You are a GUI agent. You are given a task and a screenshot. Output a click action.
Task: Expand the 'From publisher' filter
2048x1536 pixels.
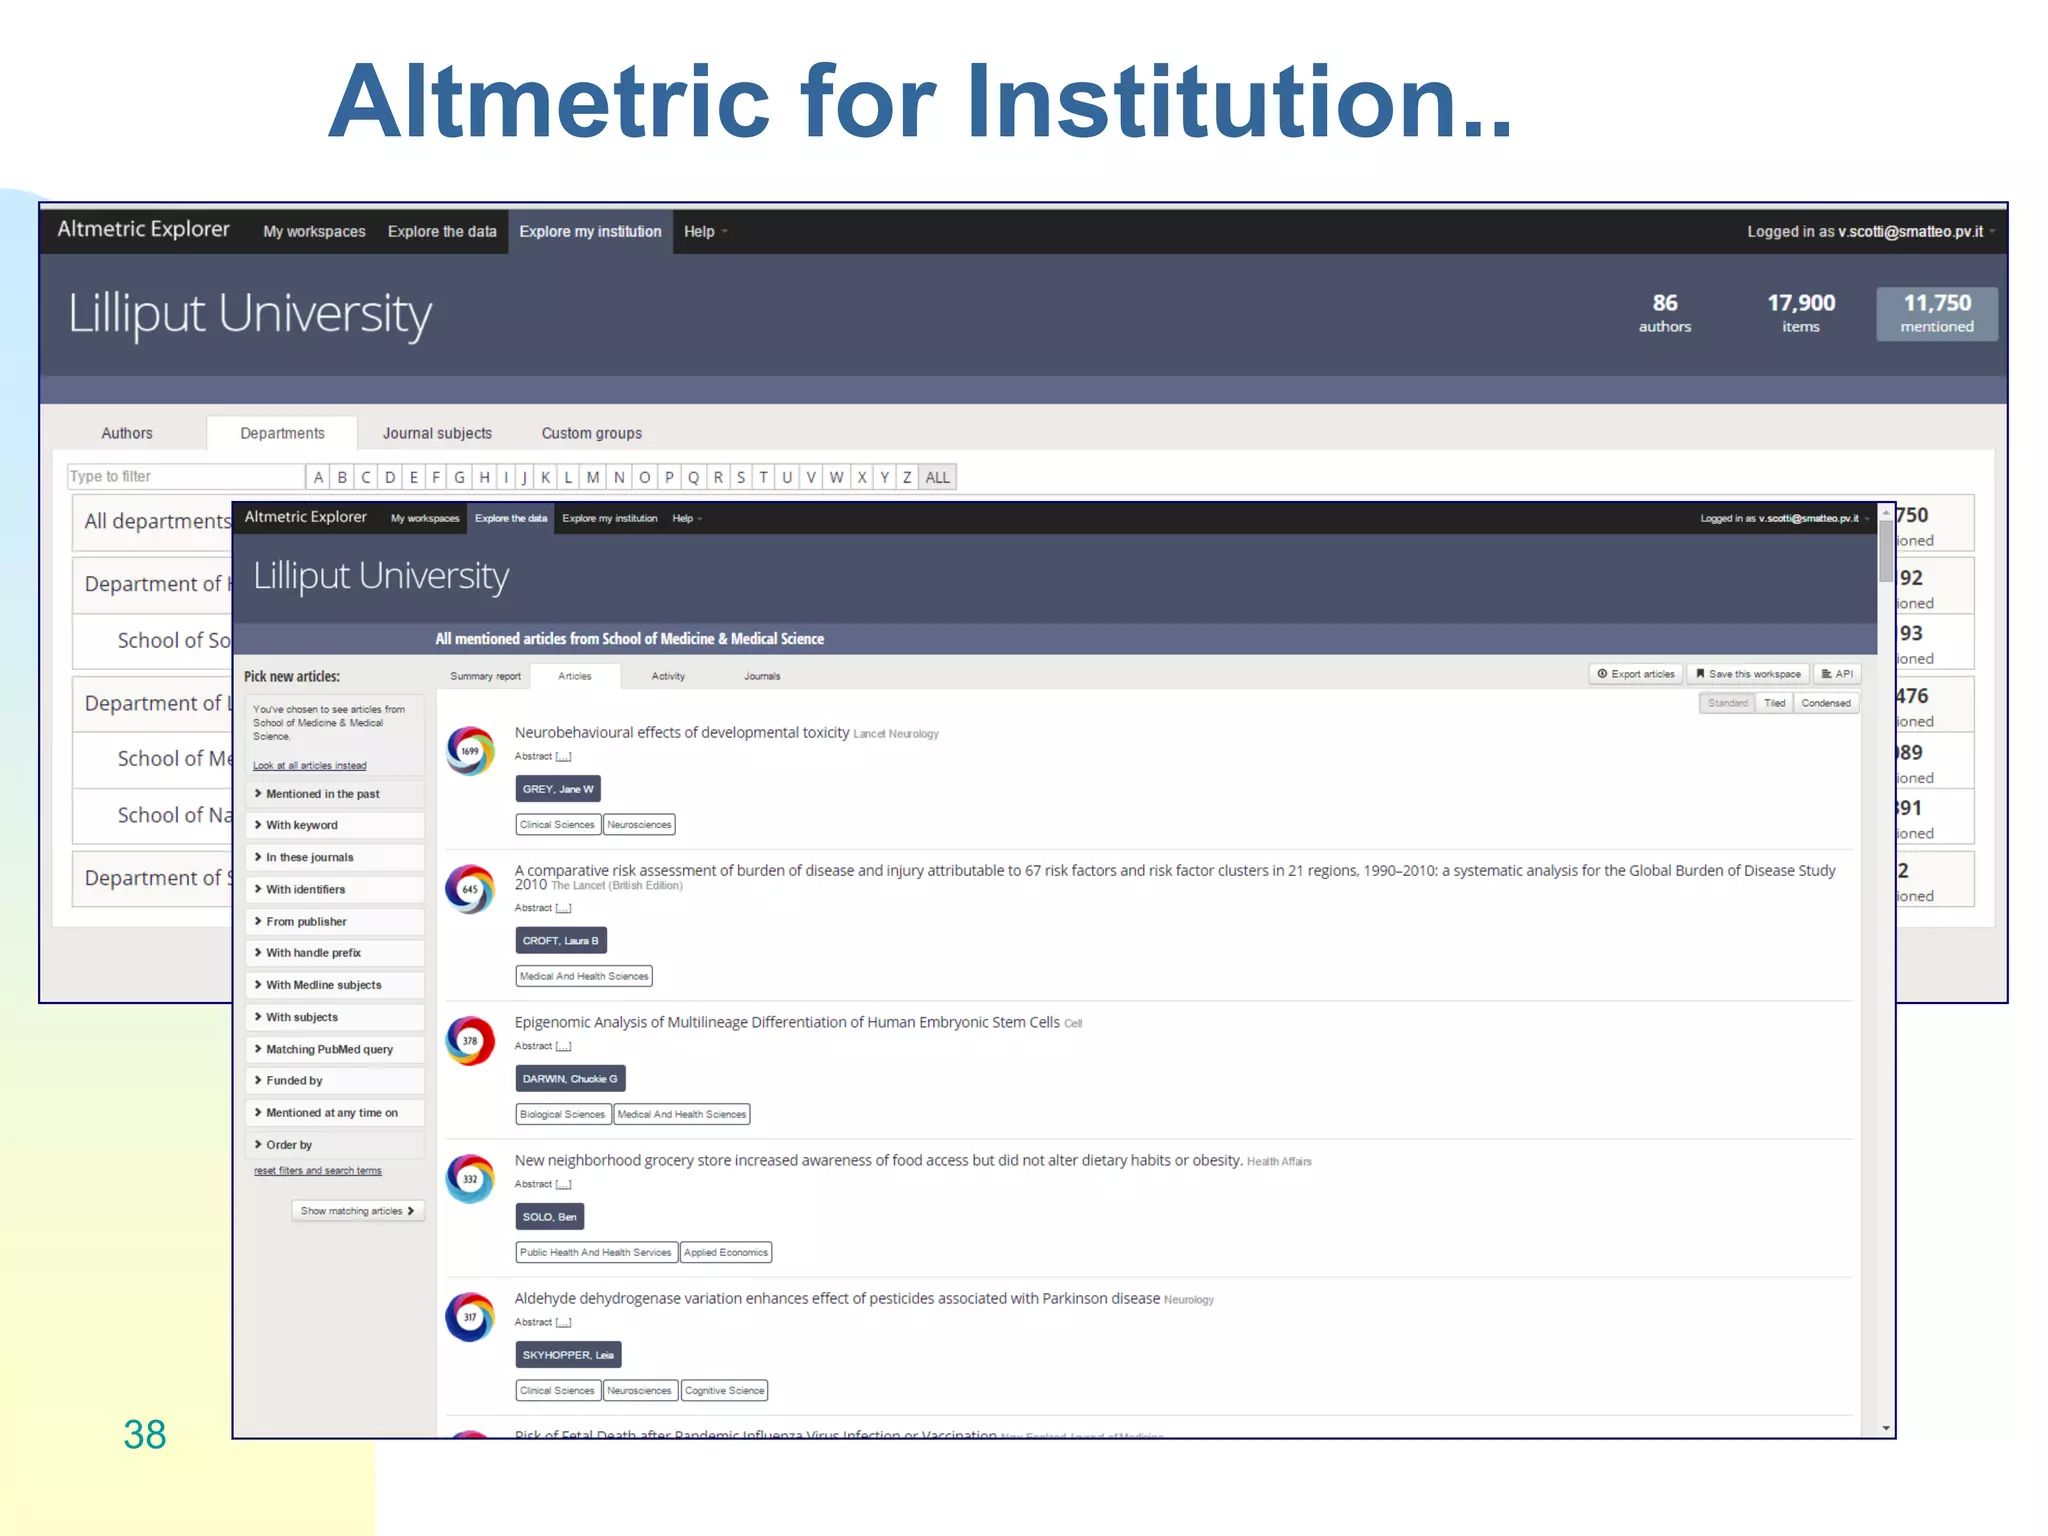click(335, 921)
